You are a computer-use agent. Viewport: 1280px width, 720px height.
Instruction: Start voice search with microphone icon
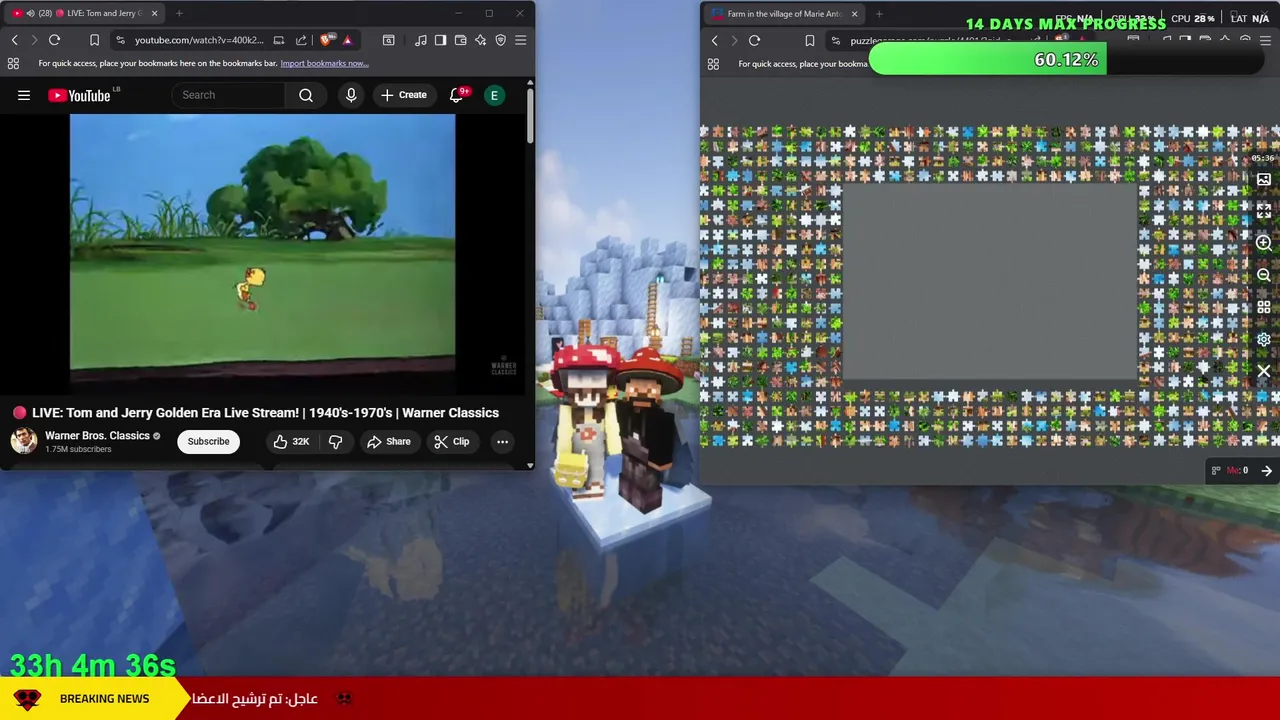point(351,95)
